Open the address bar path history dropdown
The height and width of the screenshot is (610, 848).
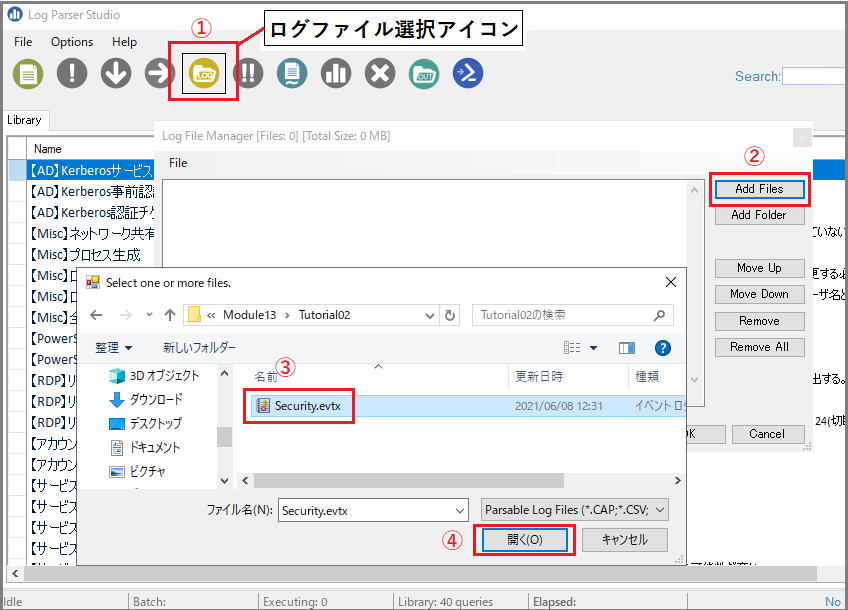coord(430,316)
